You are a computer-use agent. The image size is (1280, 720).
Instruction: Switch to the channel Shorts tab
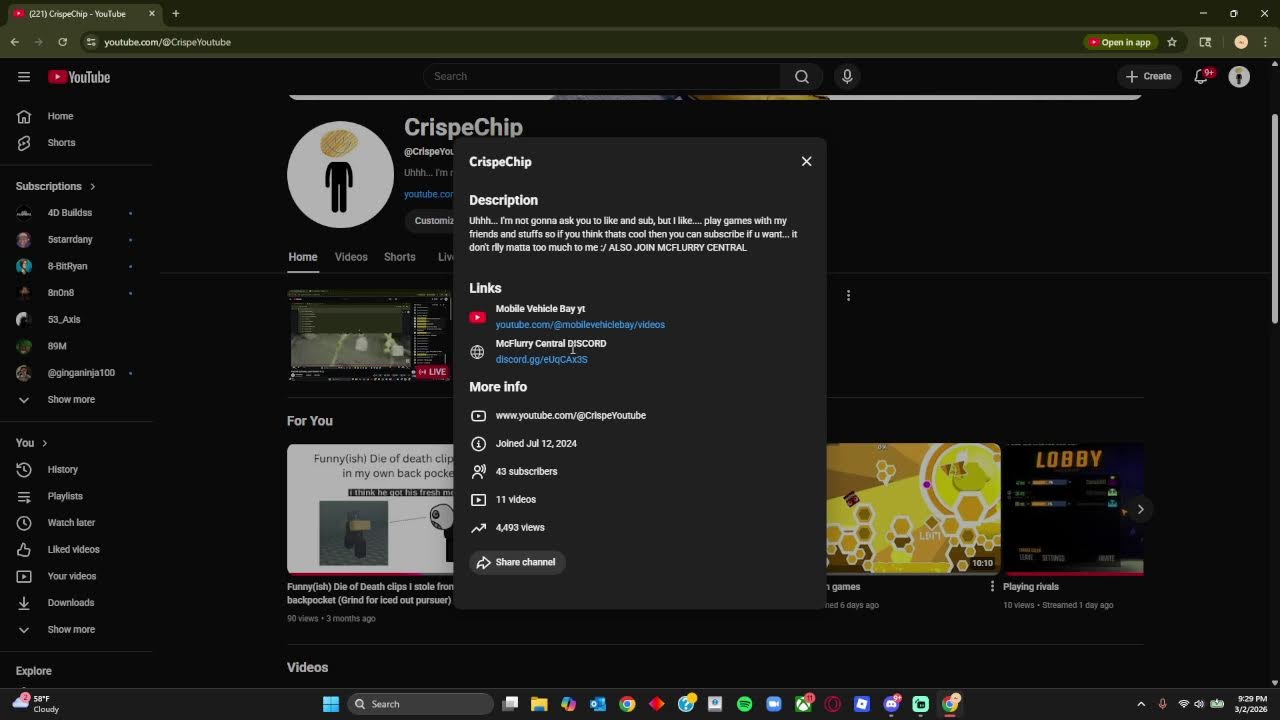(400, 257)
